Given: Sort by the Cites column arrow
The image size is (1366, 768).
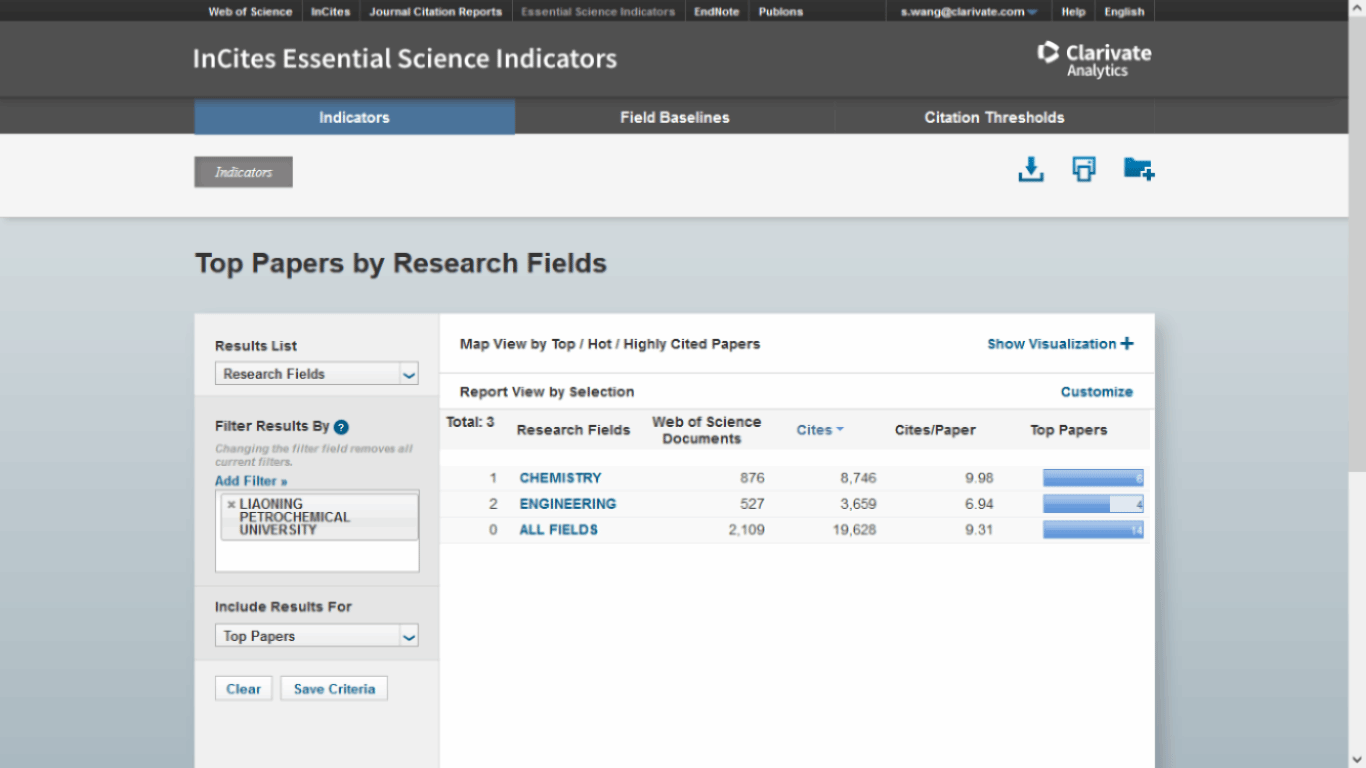Looking at the screenshot, I should tap(840, 430).
